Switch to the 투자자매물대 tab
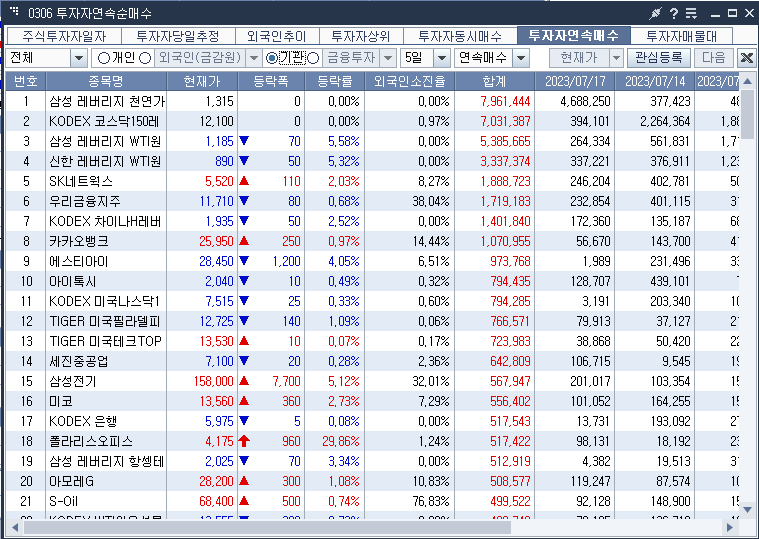The image size is (759, 539). coord(682,36)
